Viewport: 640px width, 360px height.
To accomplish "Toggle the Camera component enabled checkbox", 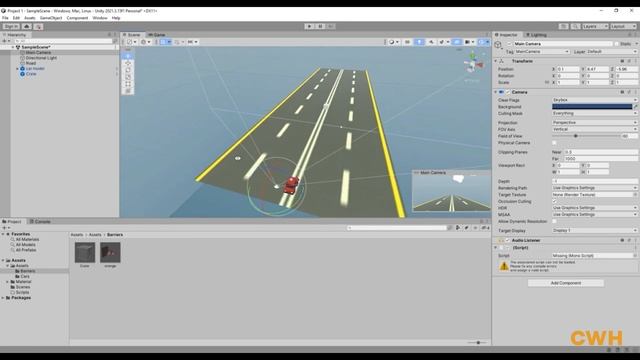I will 508,92.
